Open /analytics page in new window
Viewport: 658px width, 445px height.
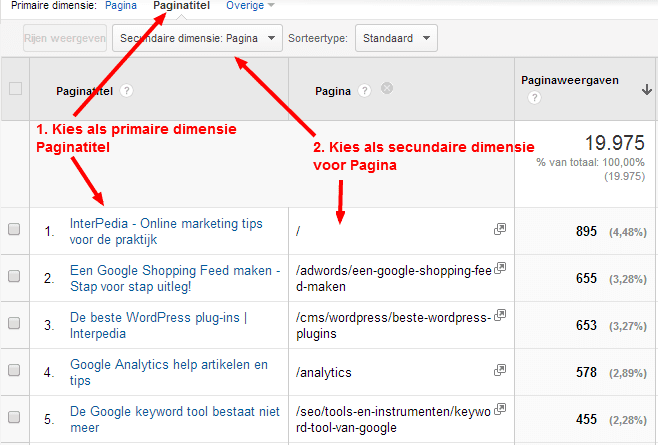coord(500,370)
